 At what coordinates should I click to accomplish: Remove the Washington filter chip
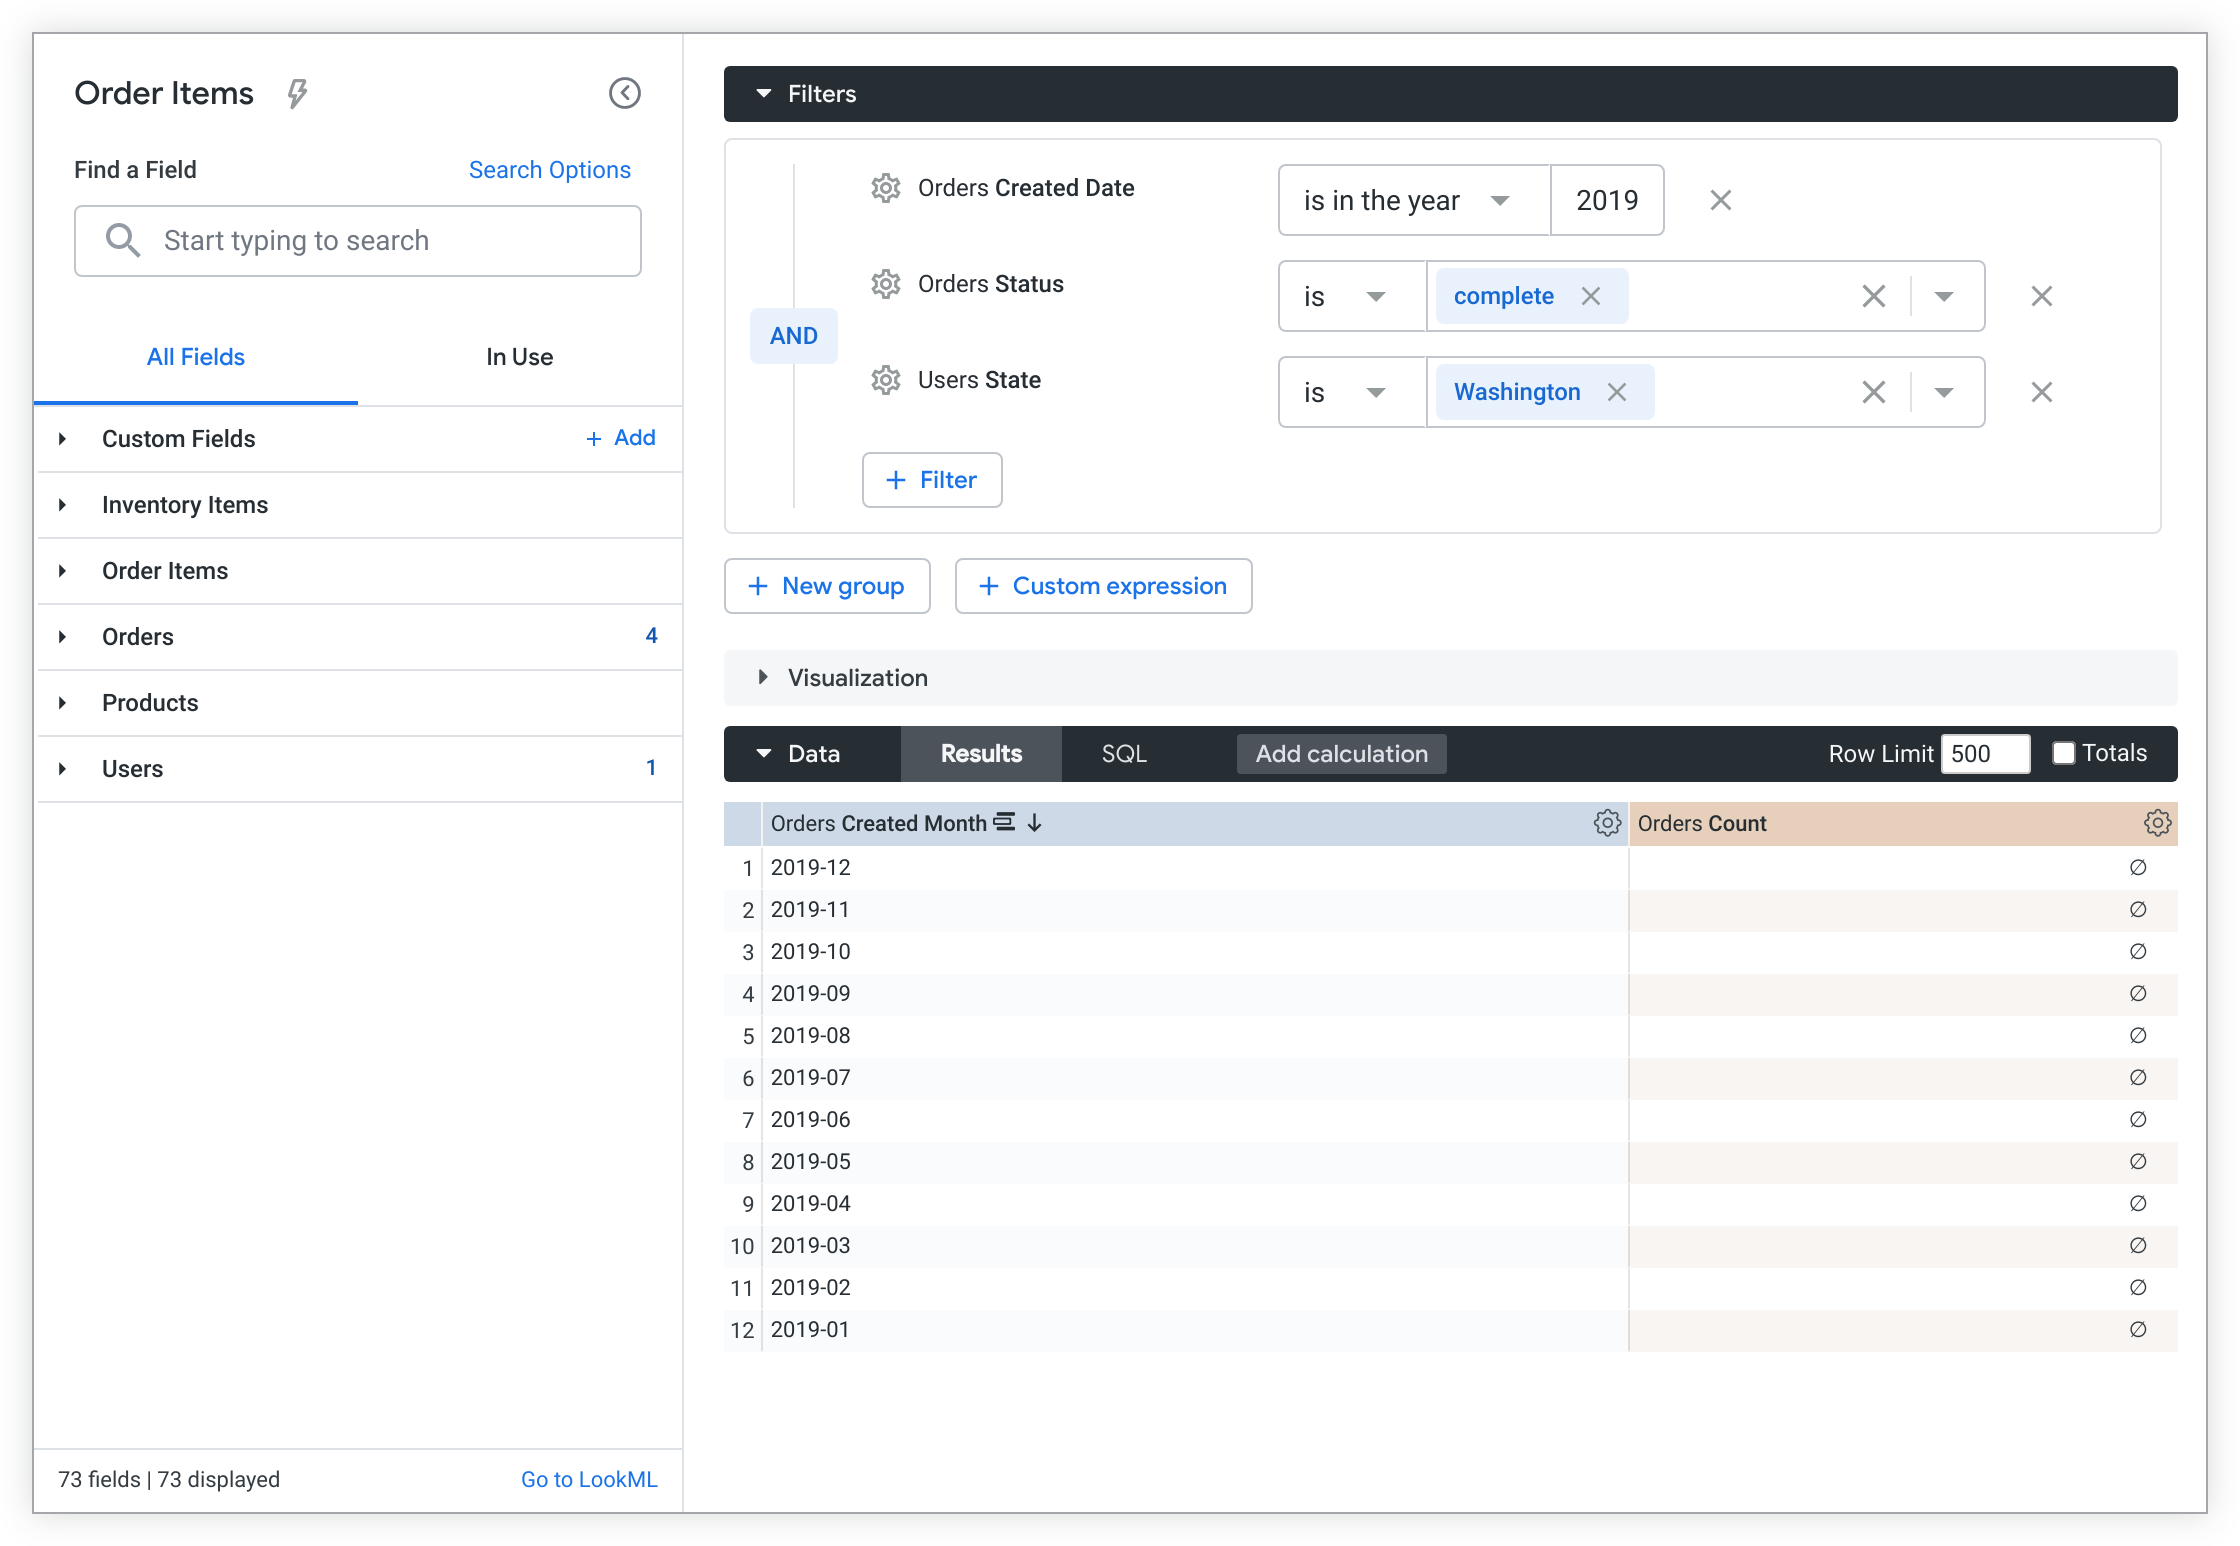pos(1617,392)
